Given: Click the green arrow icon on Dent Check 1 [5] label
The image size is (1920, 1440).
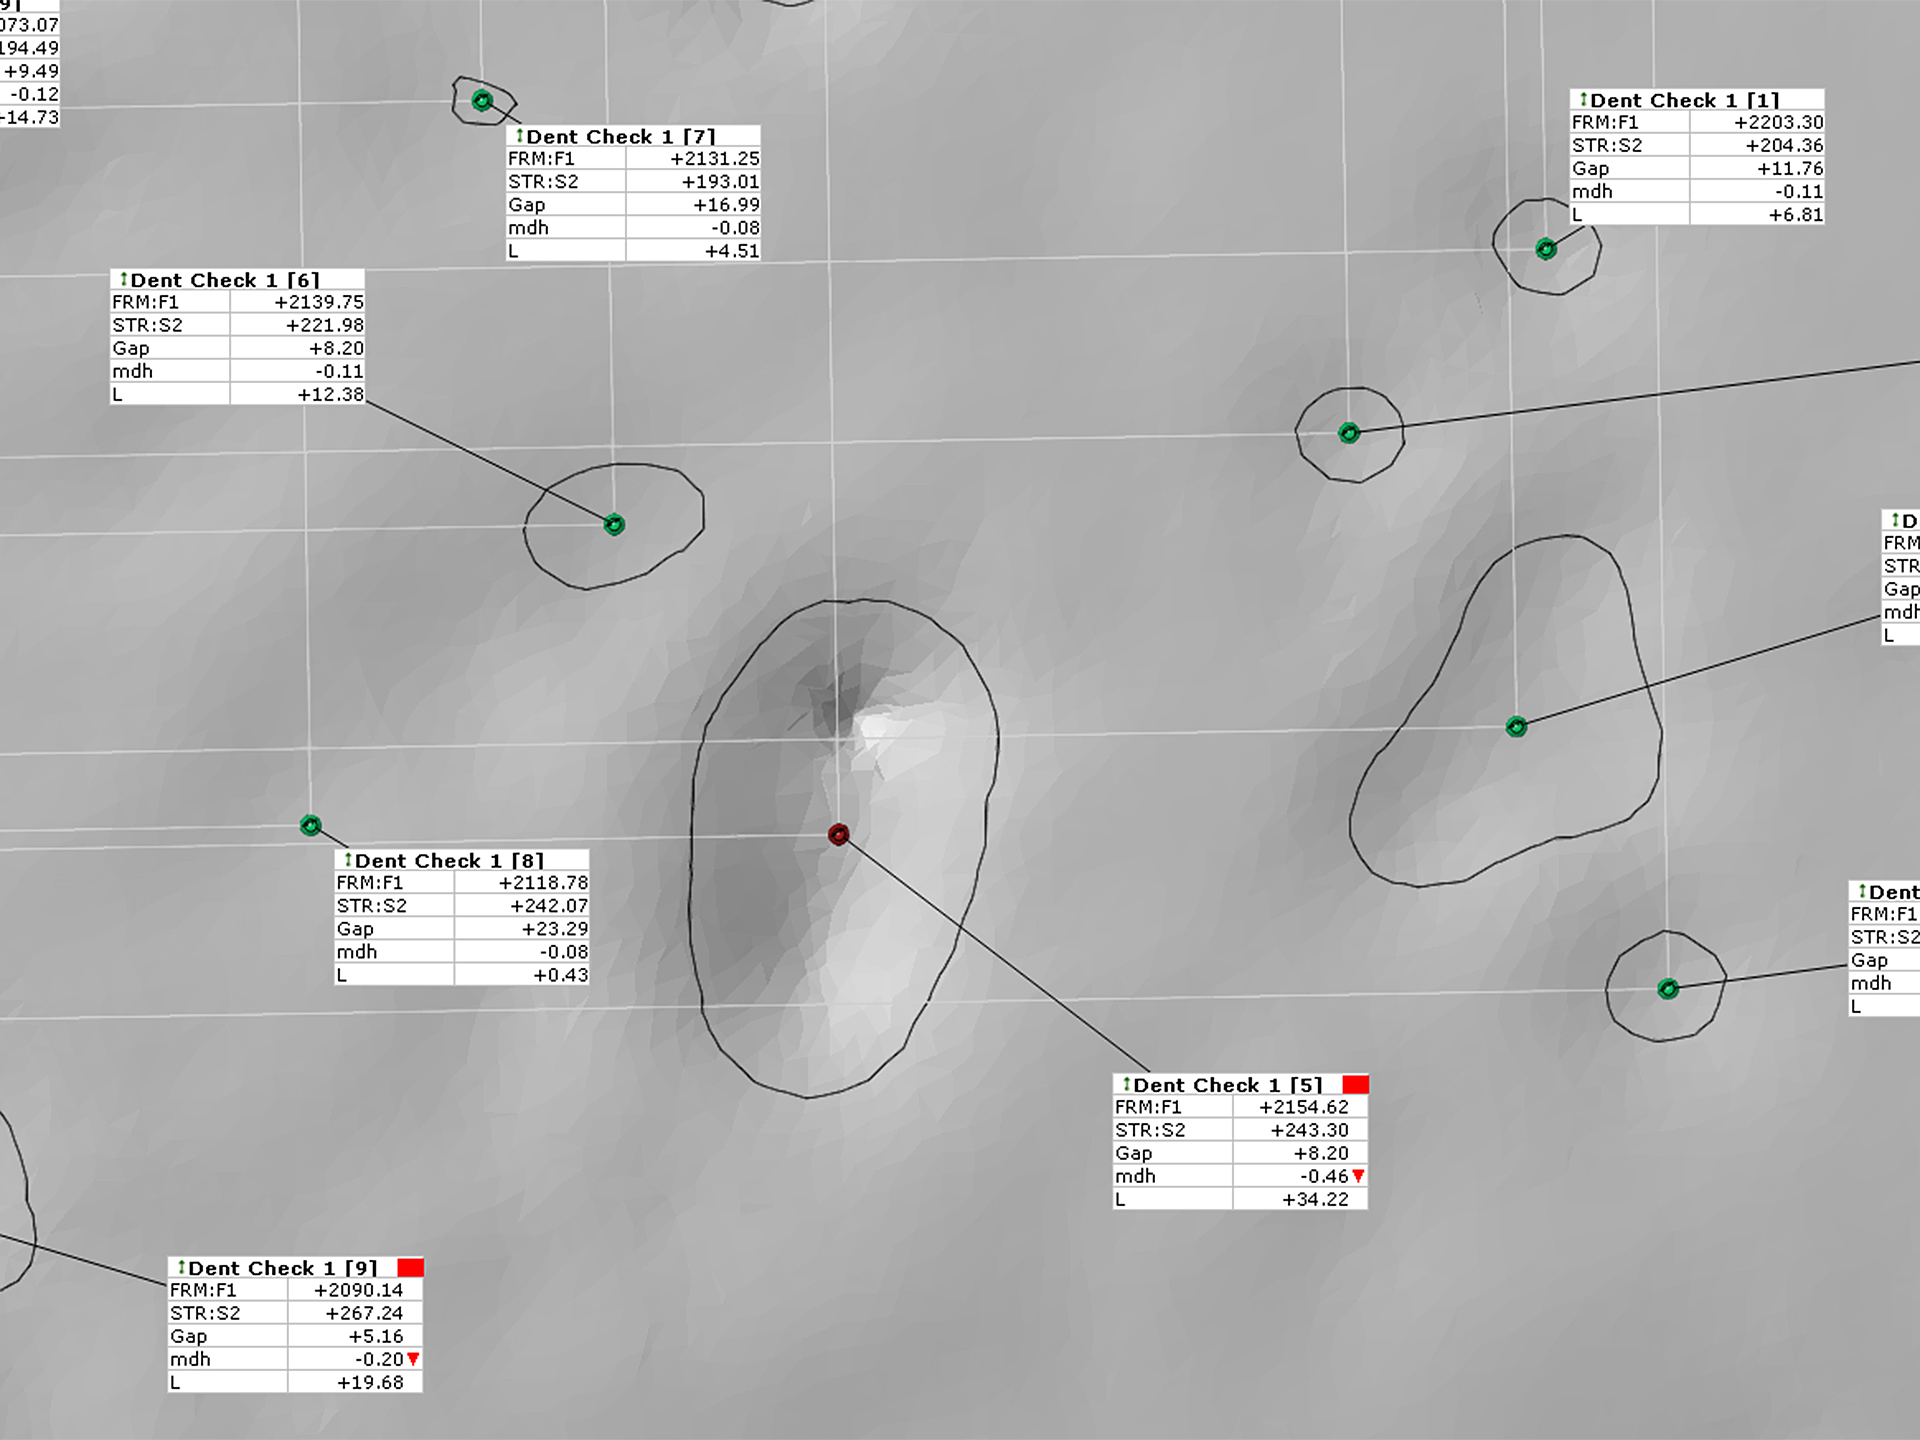Looking at the screenshot, I should pos(1129,1085).
